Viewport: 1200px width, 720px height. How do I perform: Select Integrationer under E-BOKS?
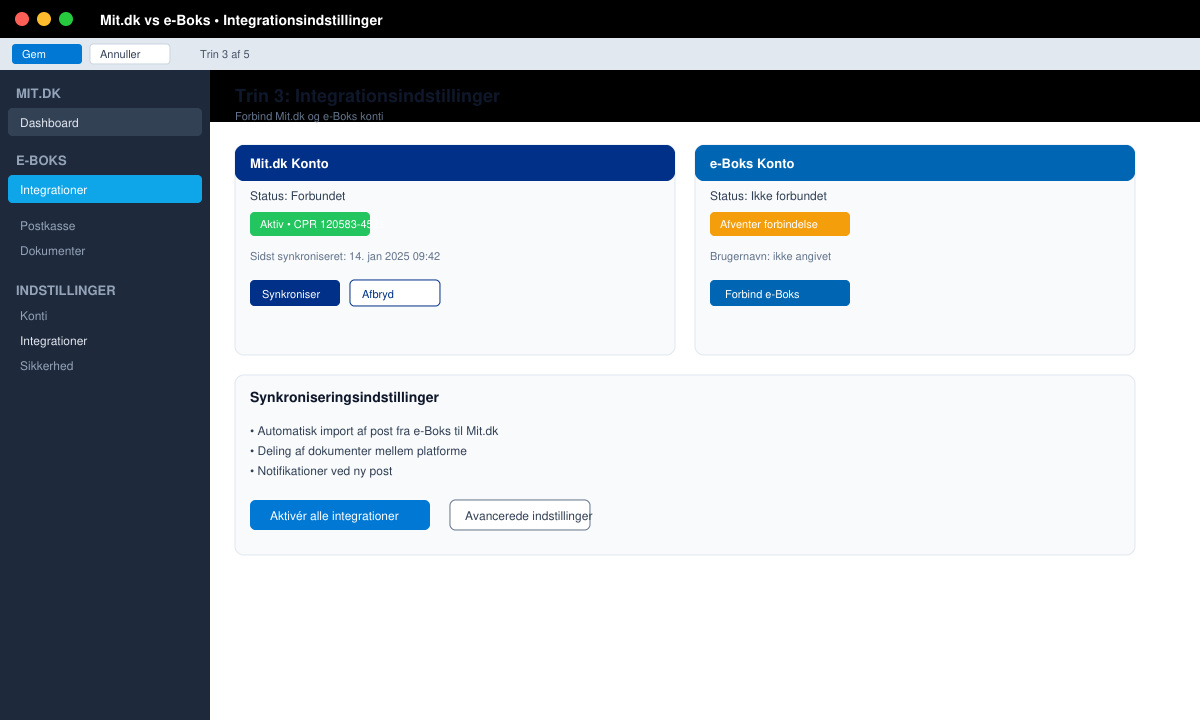click(x=105, y=189)
